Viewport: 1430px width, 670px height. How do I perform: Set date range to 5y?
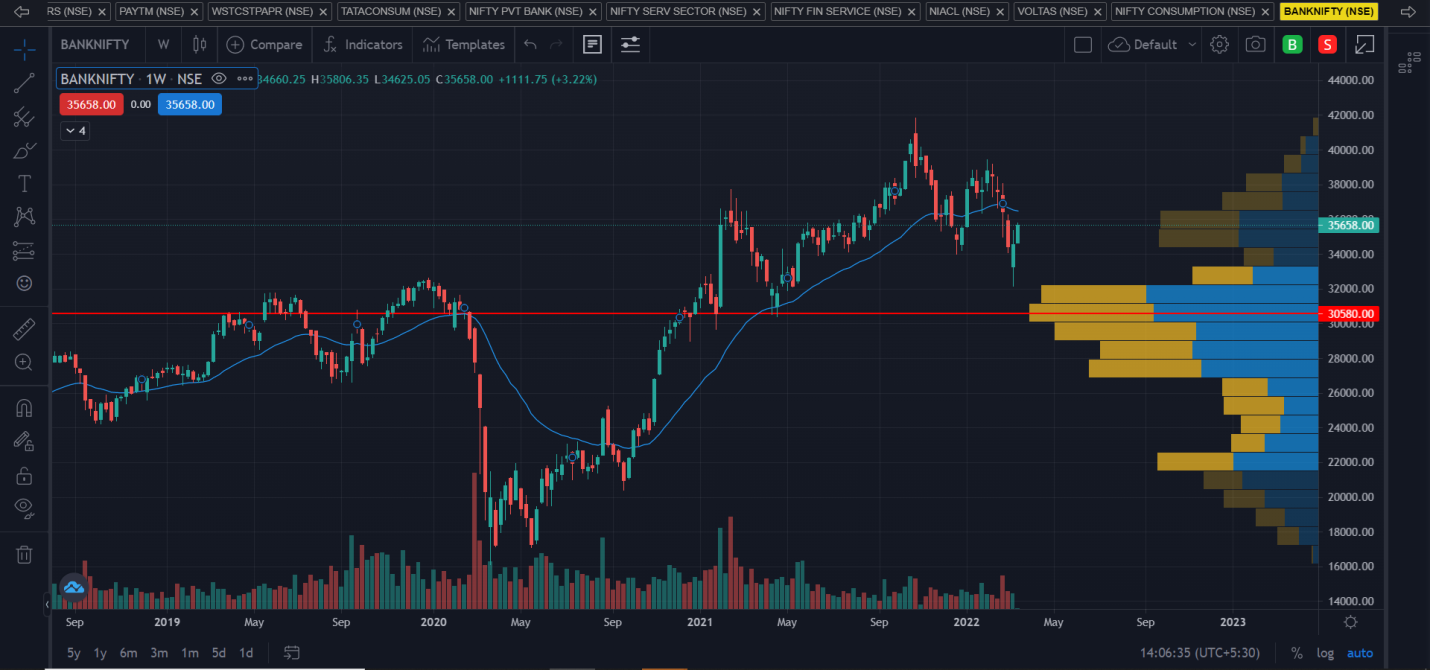73,653
